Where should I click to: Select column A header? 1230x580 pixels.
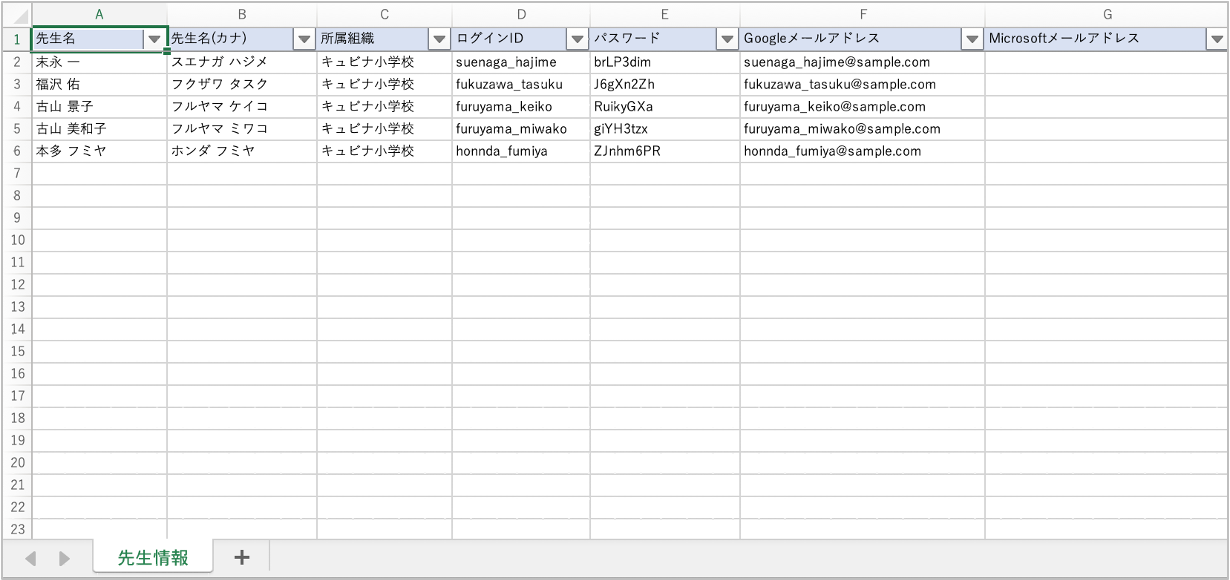tap(99, 14)
